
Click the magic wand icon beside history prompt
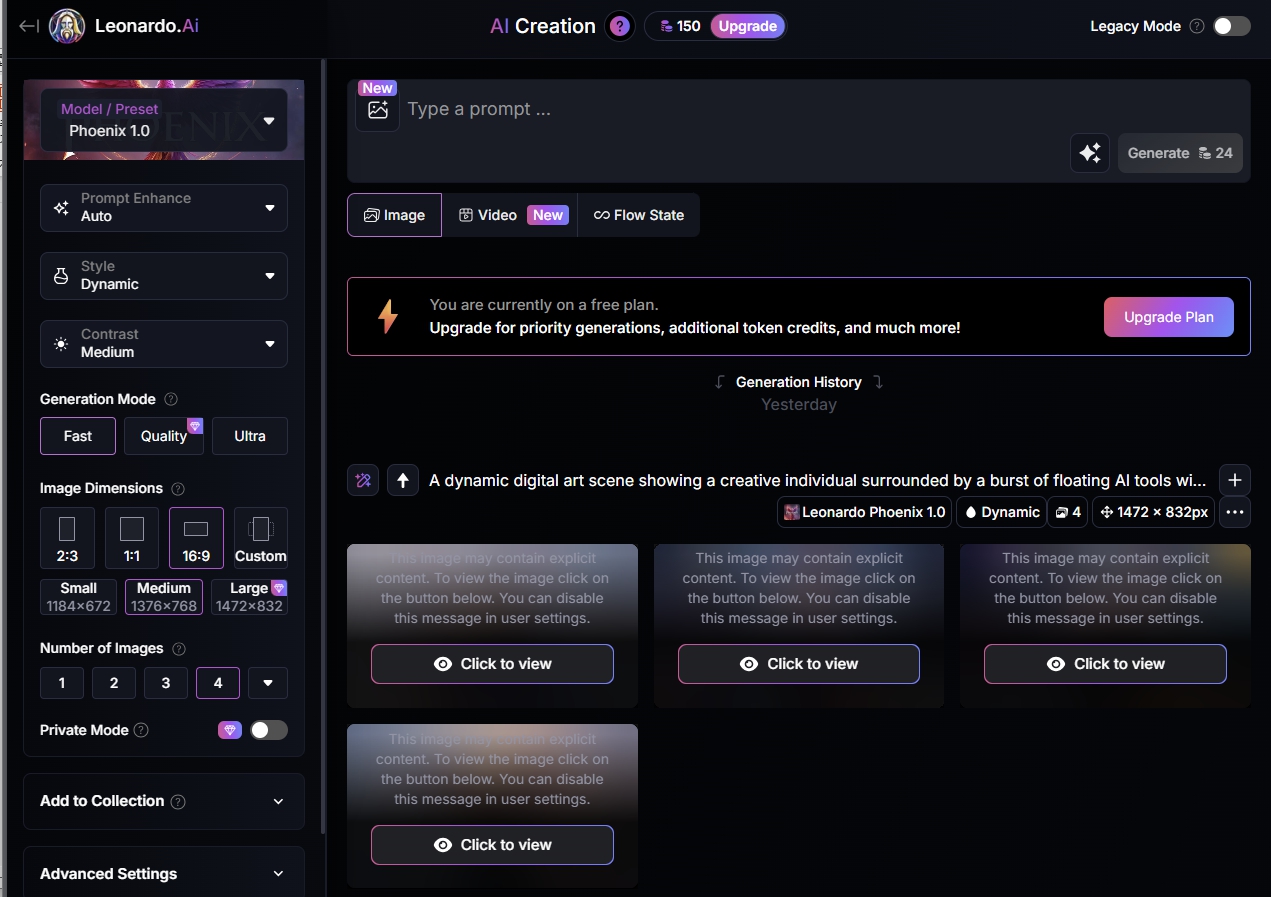363,480
